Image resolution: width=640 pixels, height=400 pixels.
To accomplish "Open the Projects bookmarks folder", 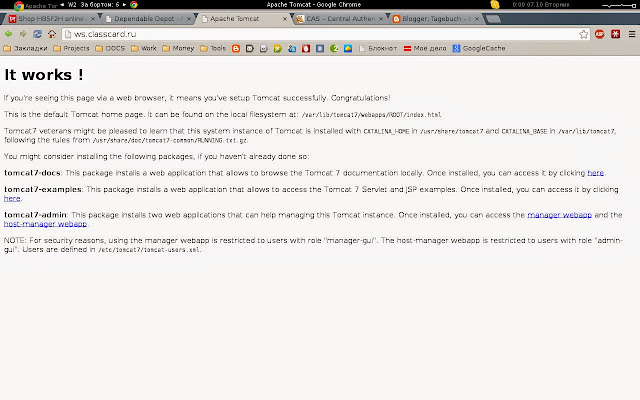I will pos(71,49).
